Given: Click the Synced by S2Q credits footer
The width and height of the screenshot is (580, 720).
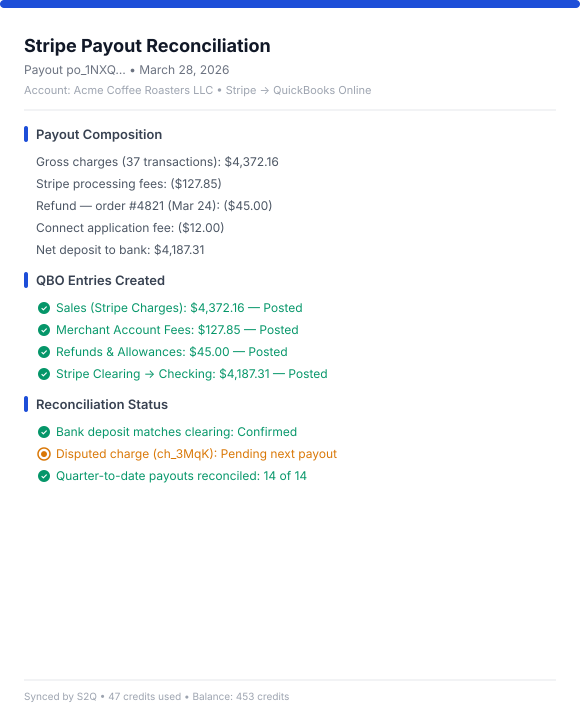Looking at the screenshot, I should pos(157,697).
